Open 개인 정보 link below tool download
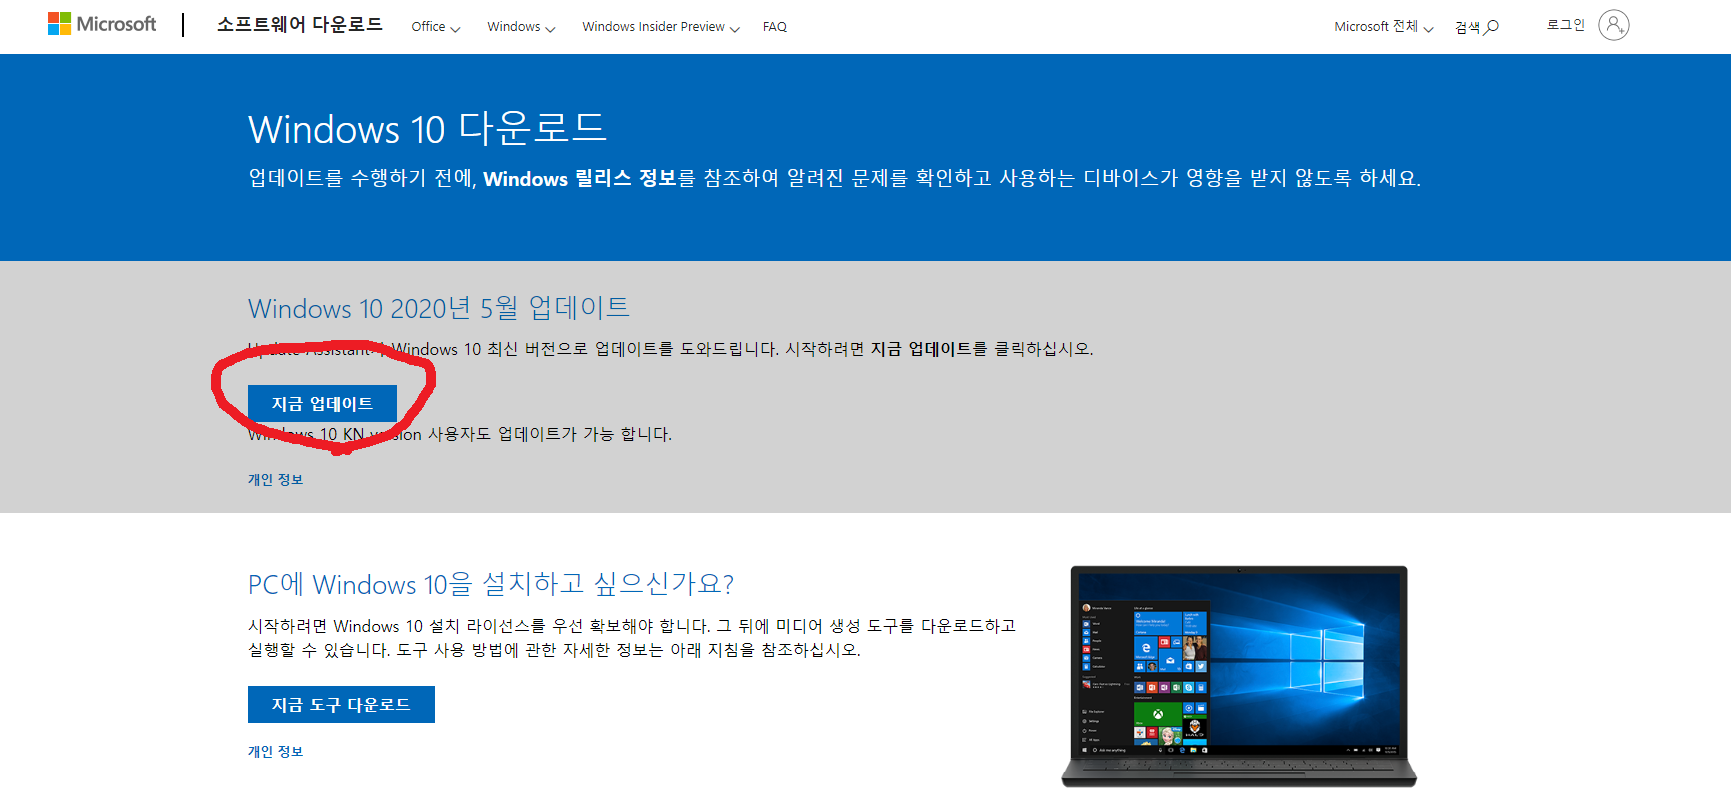Image resolution: width=1731 pixels, height=798 pixels. pyautogui.click(x=276, y=752)
